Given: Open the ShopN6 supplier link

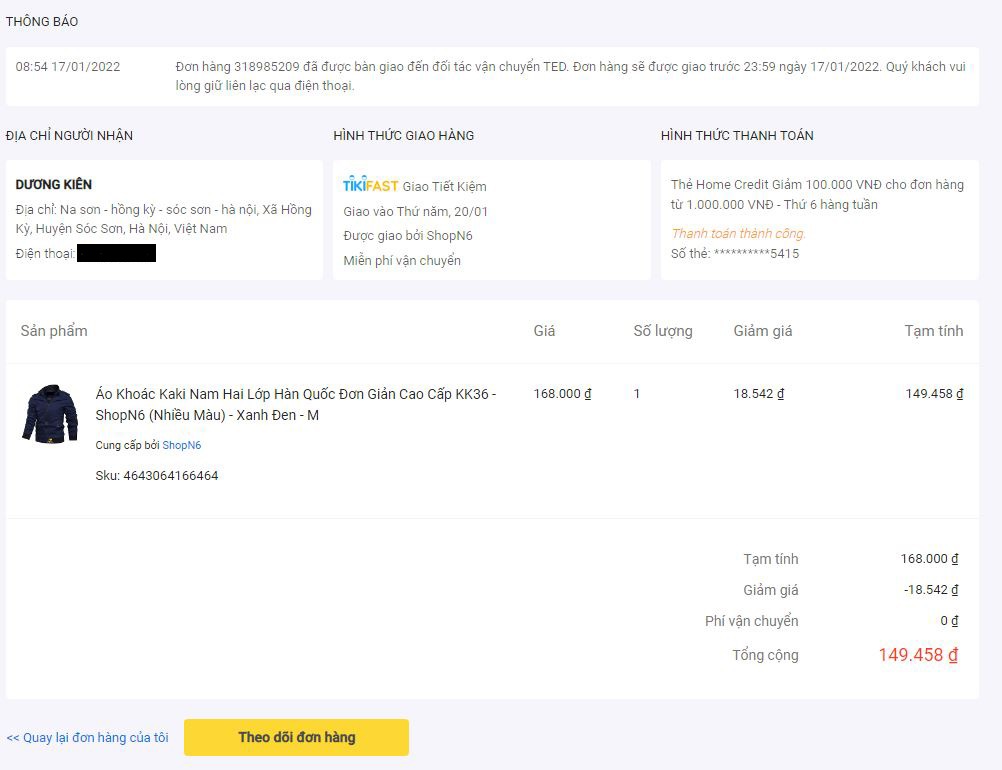Looking at the screenshot, I should click(x=181, y=445).
